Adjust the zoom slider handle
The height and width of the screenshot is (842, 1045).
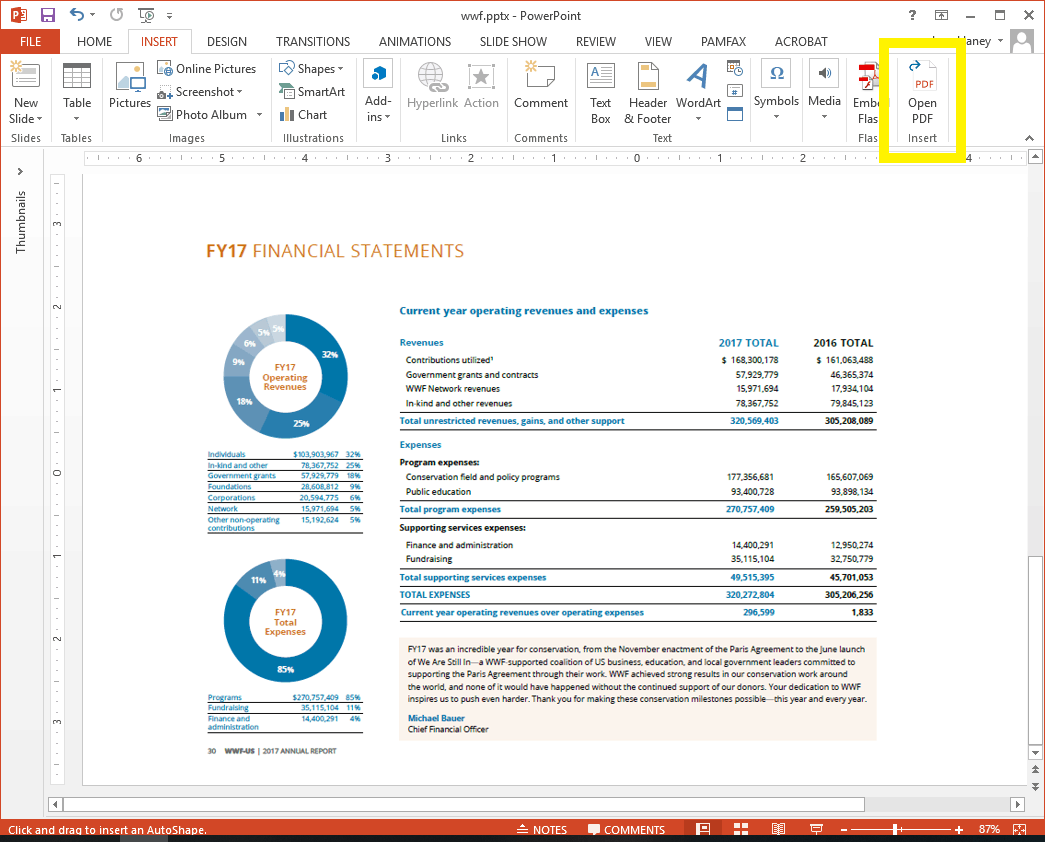(896, 829)
